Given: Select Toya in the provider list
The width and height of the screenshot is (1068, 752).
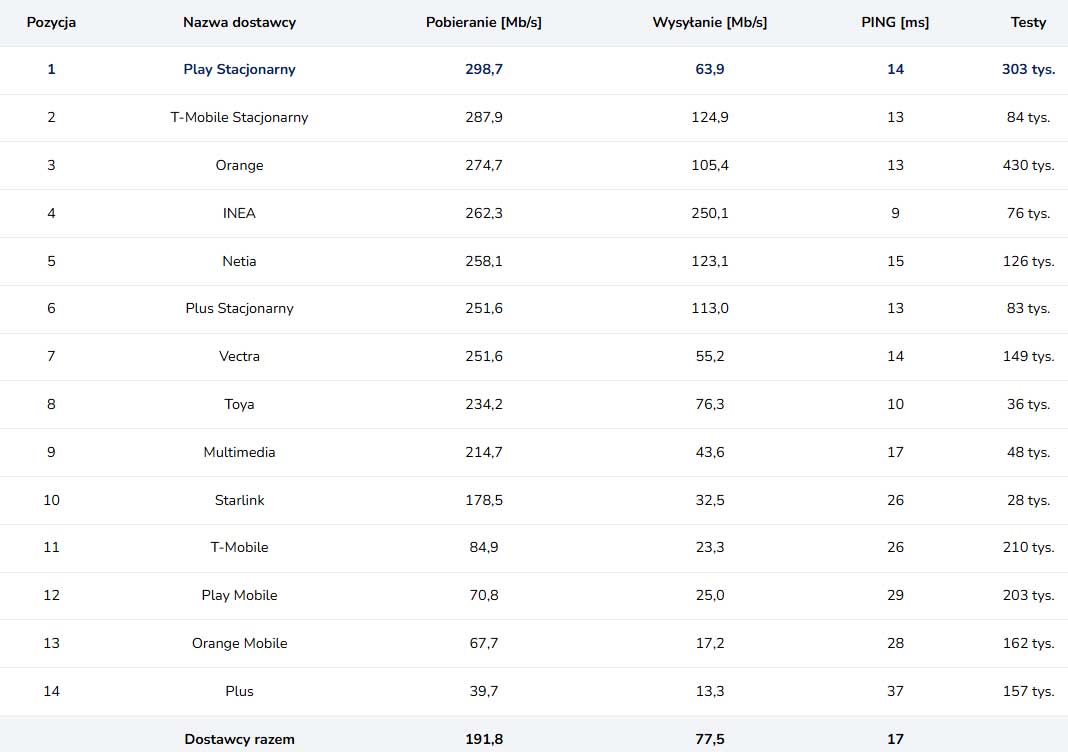Looking at the screenshot, I should pyautogui.click(x=239, y=404).
